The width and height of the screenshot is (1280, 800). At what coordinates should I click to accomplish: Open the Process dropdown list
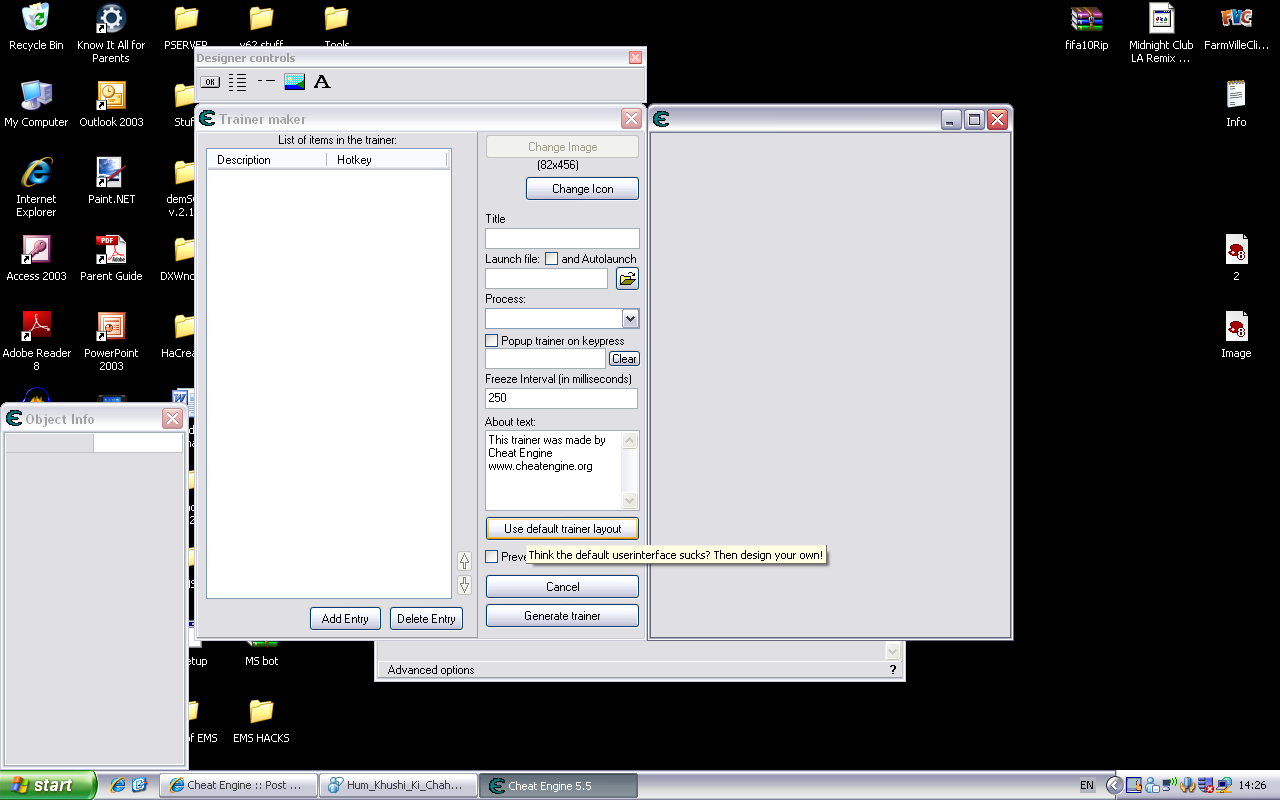[x=630, y=319]
